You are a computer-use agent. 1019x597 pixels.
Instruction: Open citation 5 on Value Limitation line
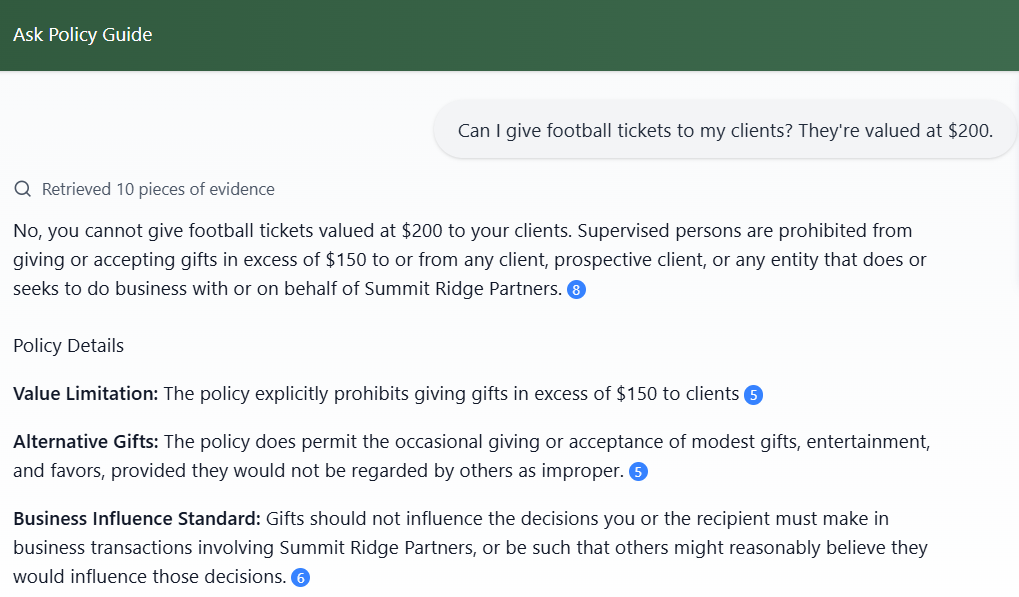pos(754,394)
